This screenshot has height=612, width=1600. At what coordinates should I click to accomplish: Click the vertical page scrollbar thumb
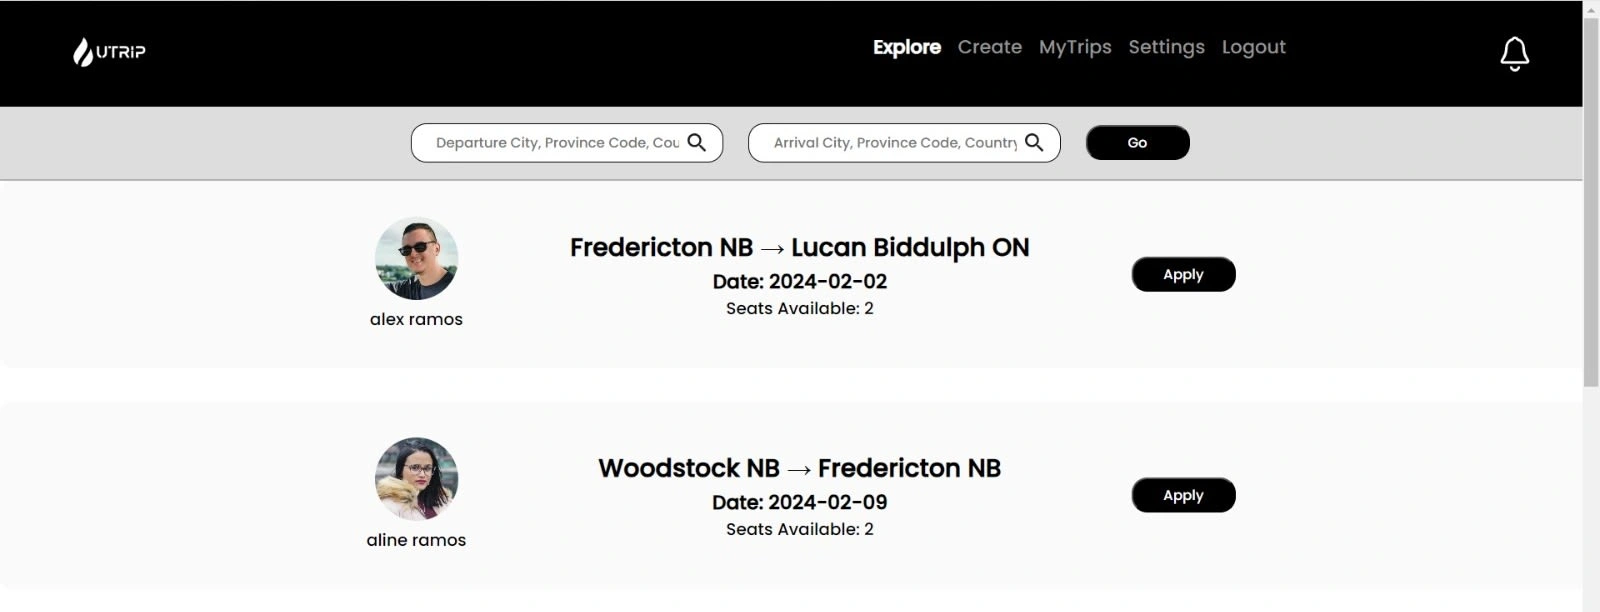[1591, 202]
